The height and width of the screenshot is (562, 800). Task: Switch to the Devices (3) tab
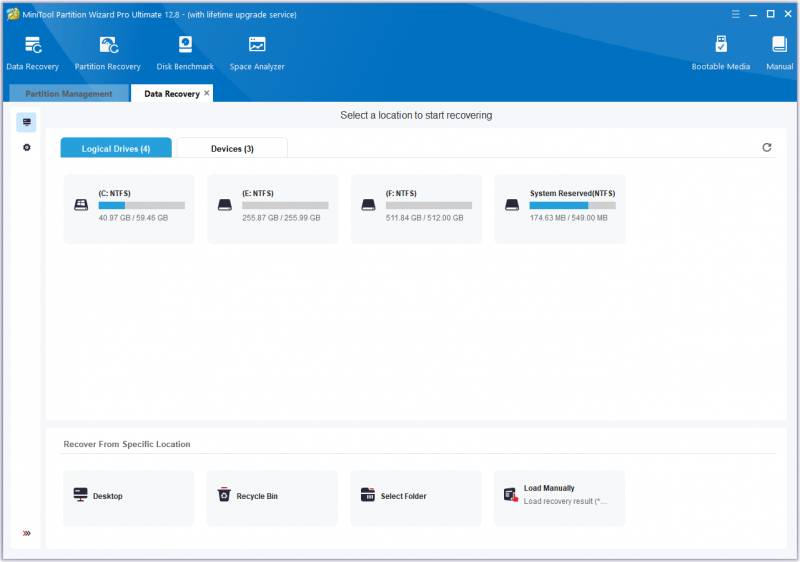point(232,148)
